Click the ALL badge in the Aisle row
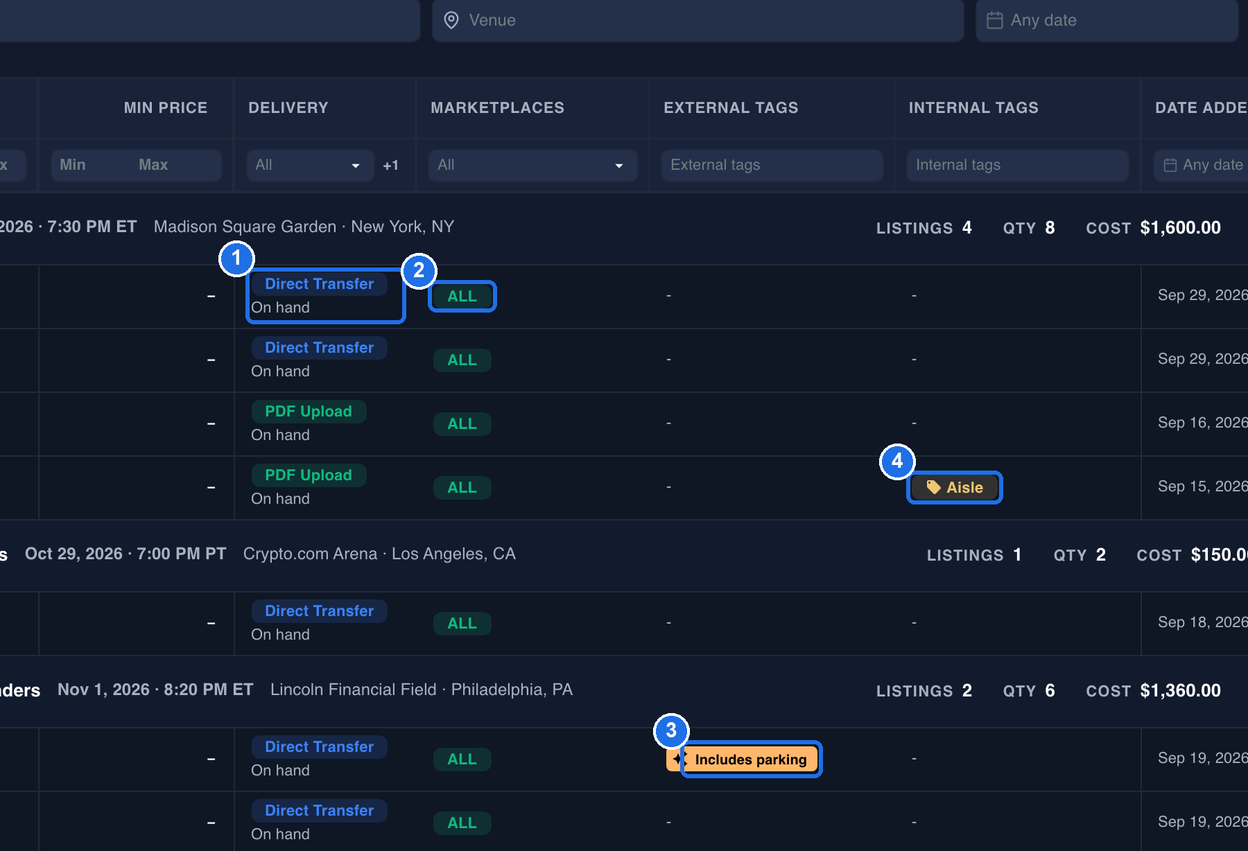The width and height of the screenshot is (1248, 851). tap(462, 488)
